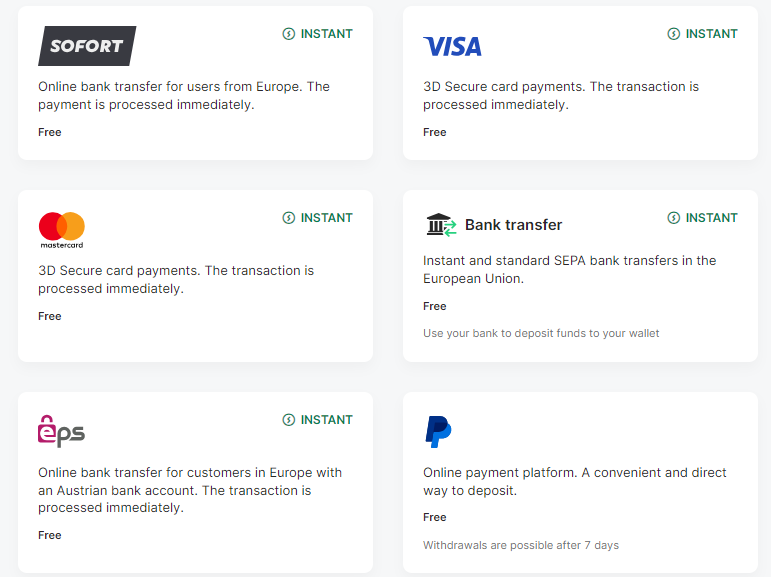Screen dimensions: 771x577
Task: Click the instant icon on SOFORT card
Action: point(289,34)
